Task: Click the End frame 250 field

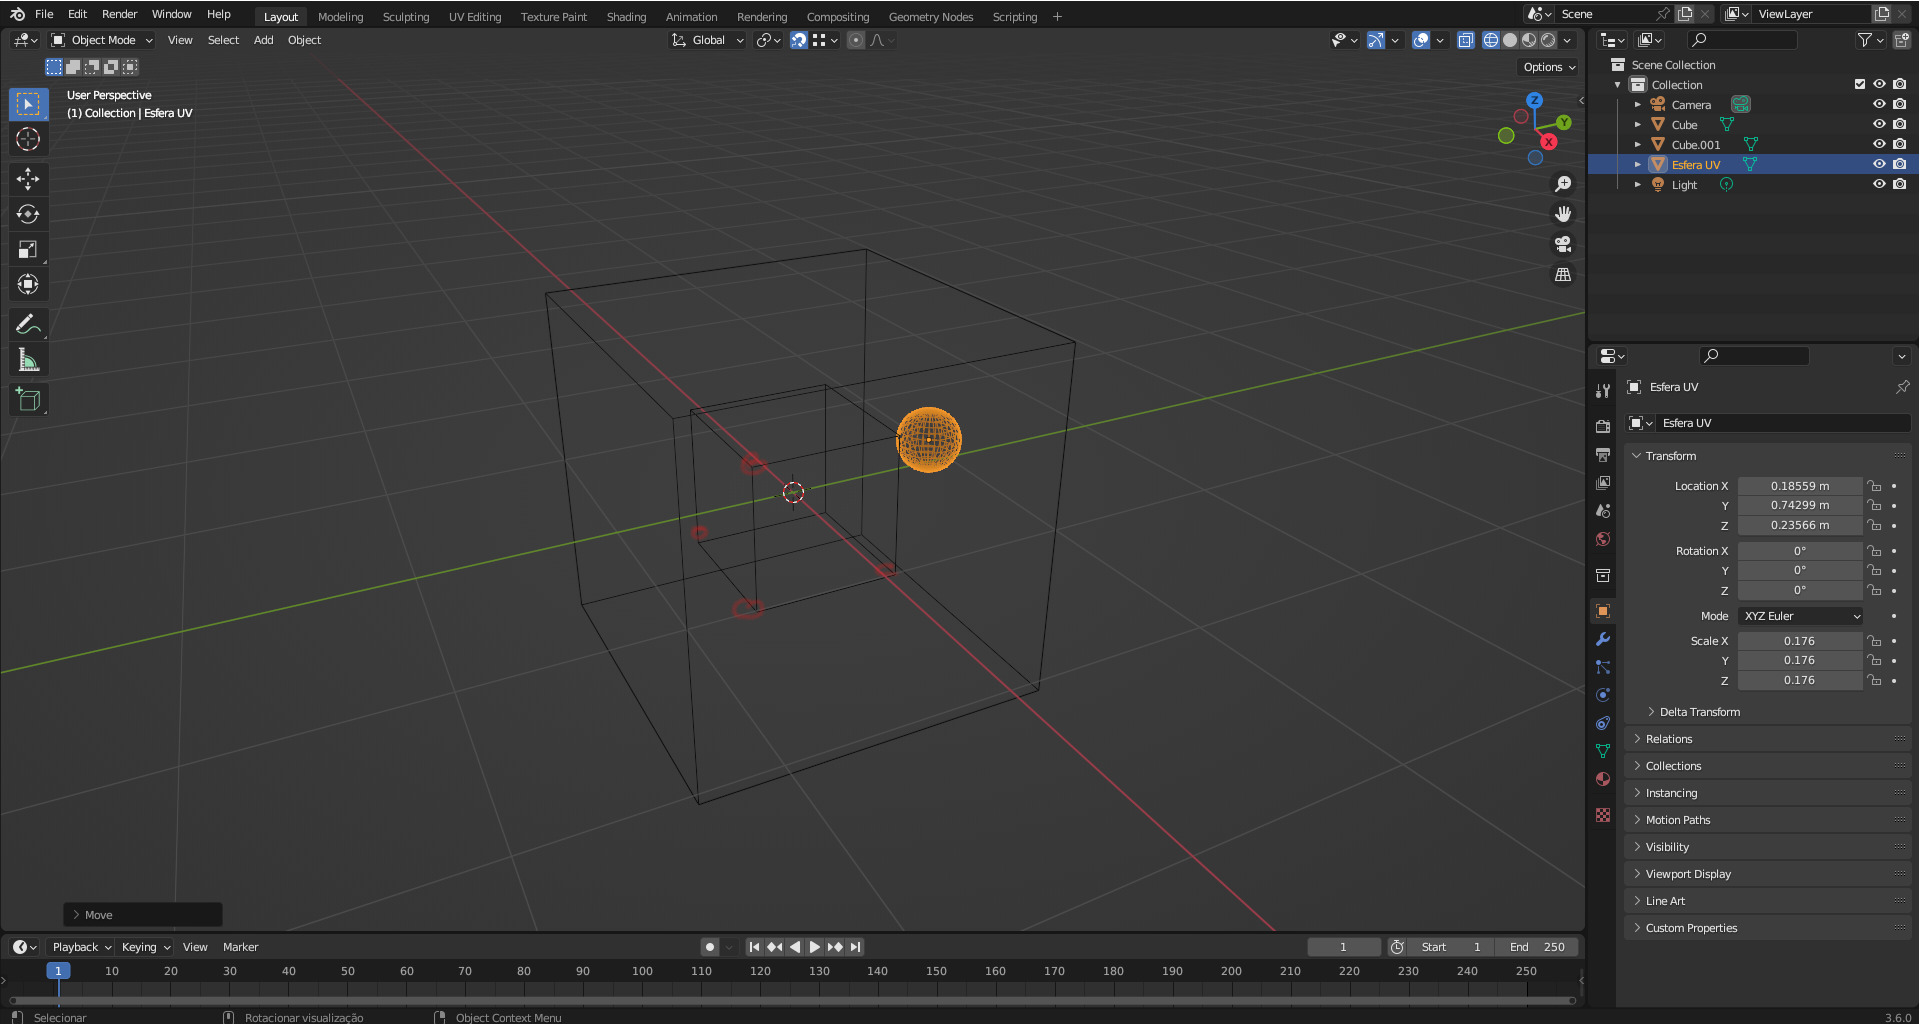Action: coord(1537,947)
